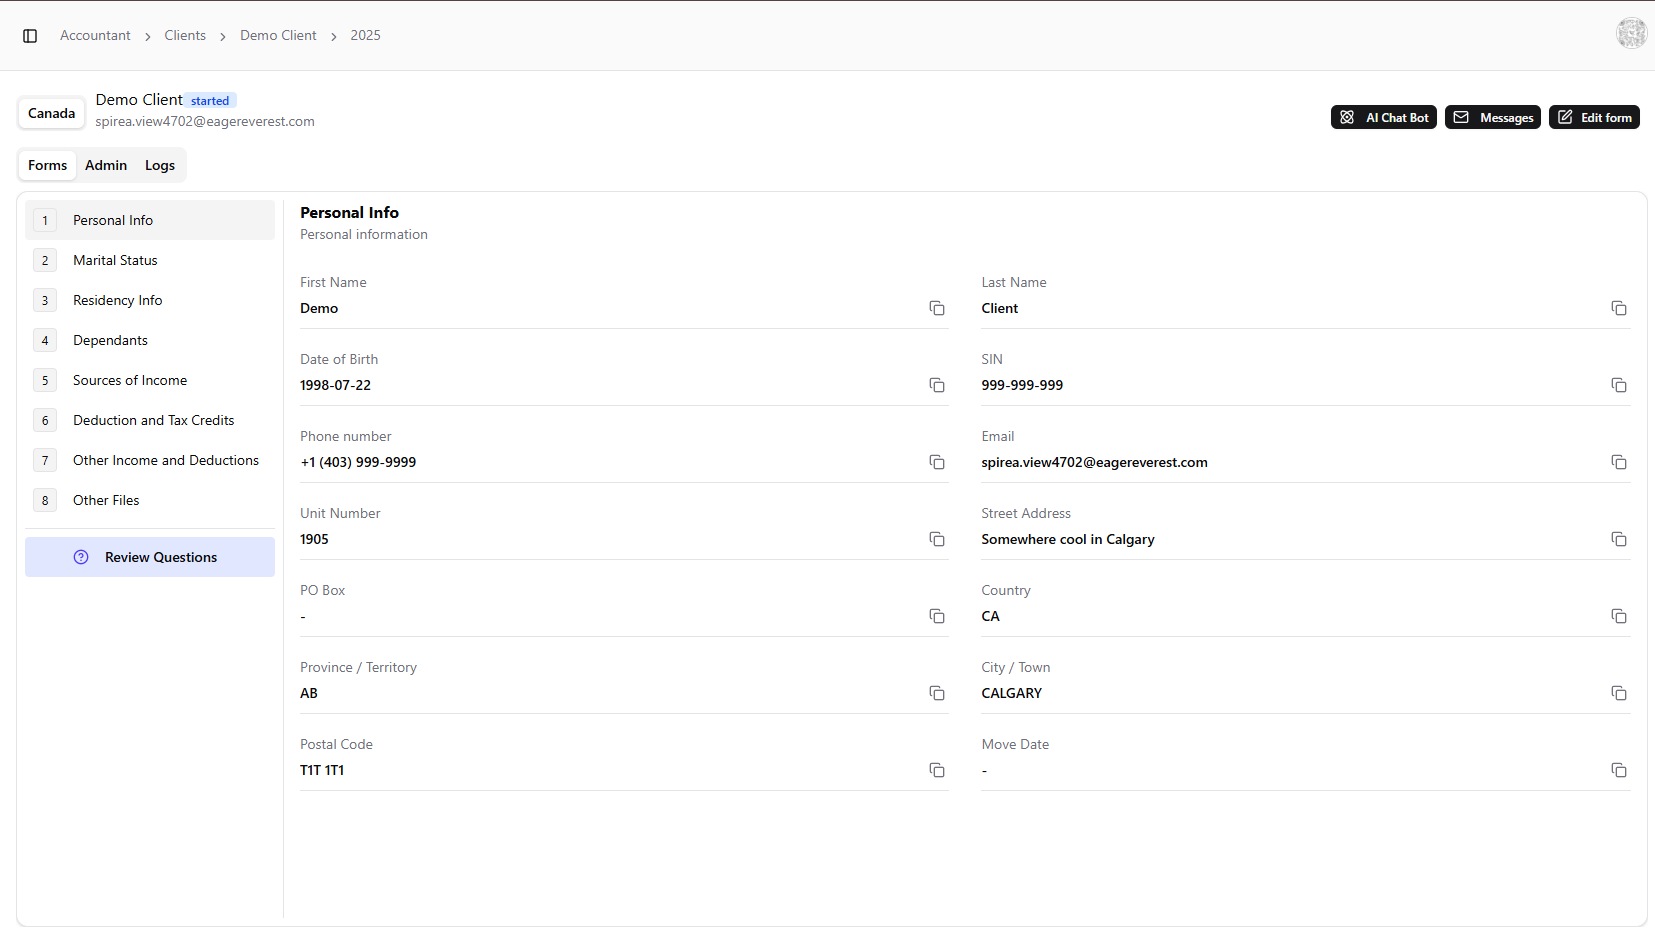This screenshot has height=942, width=1655.
Task: Select Deduction and Tax Credits section
Action: 150,420
